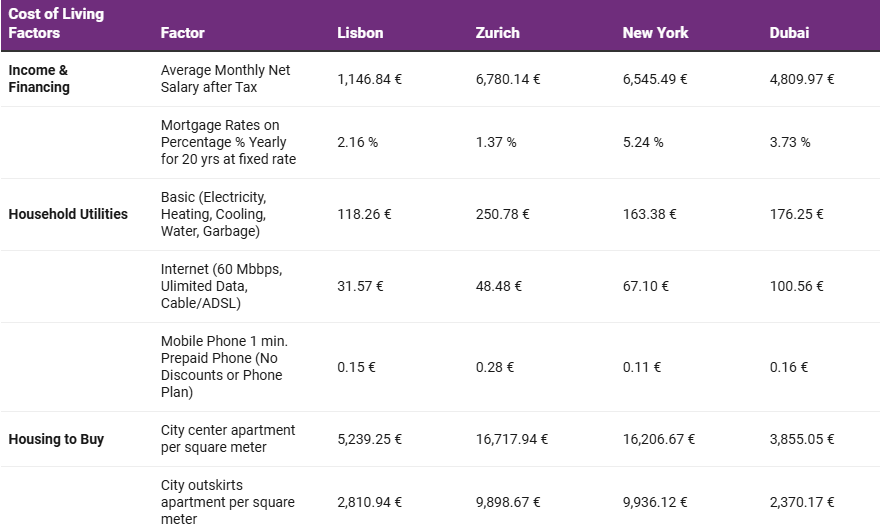The height and width of the screenshot is (524, 880).
Task: Click Lisbon's average salary 1,146.84 €
Action: click(x=369, y=79)
